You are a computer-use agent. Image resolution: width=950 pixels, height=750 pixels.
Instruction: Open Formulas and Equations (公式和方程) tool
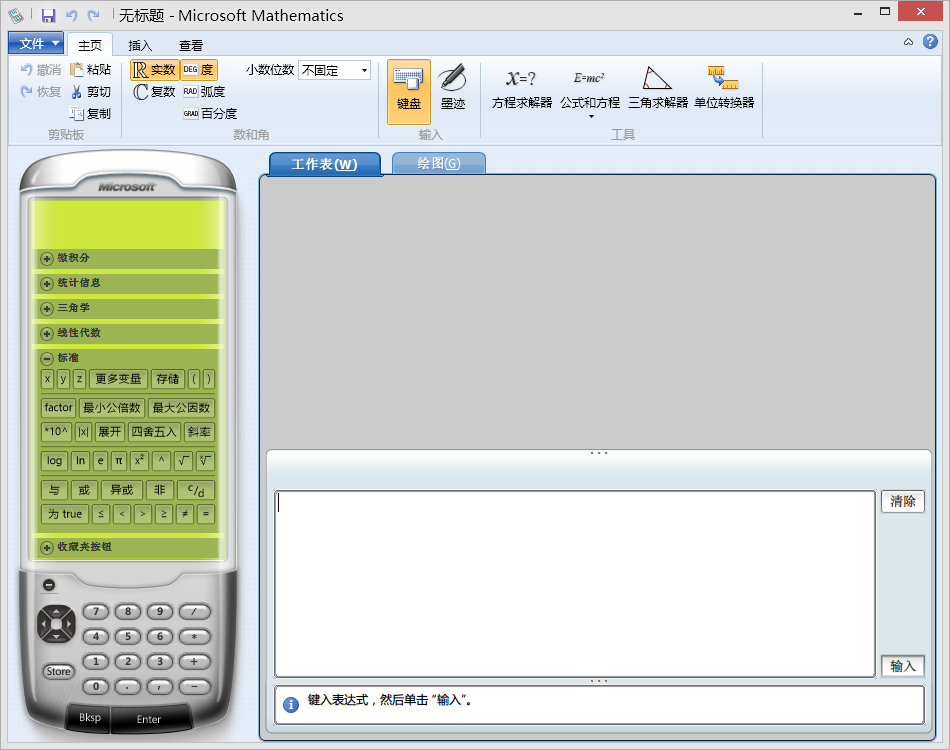click(590, 88)
